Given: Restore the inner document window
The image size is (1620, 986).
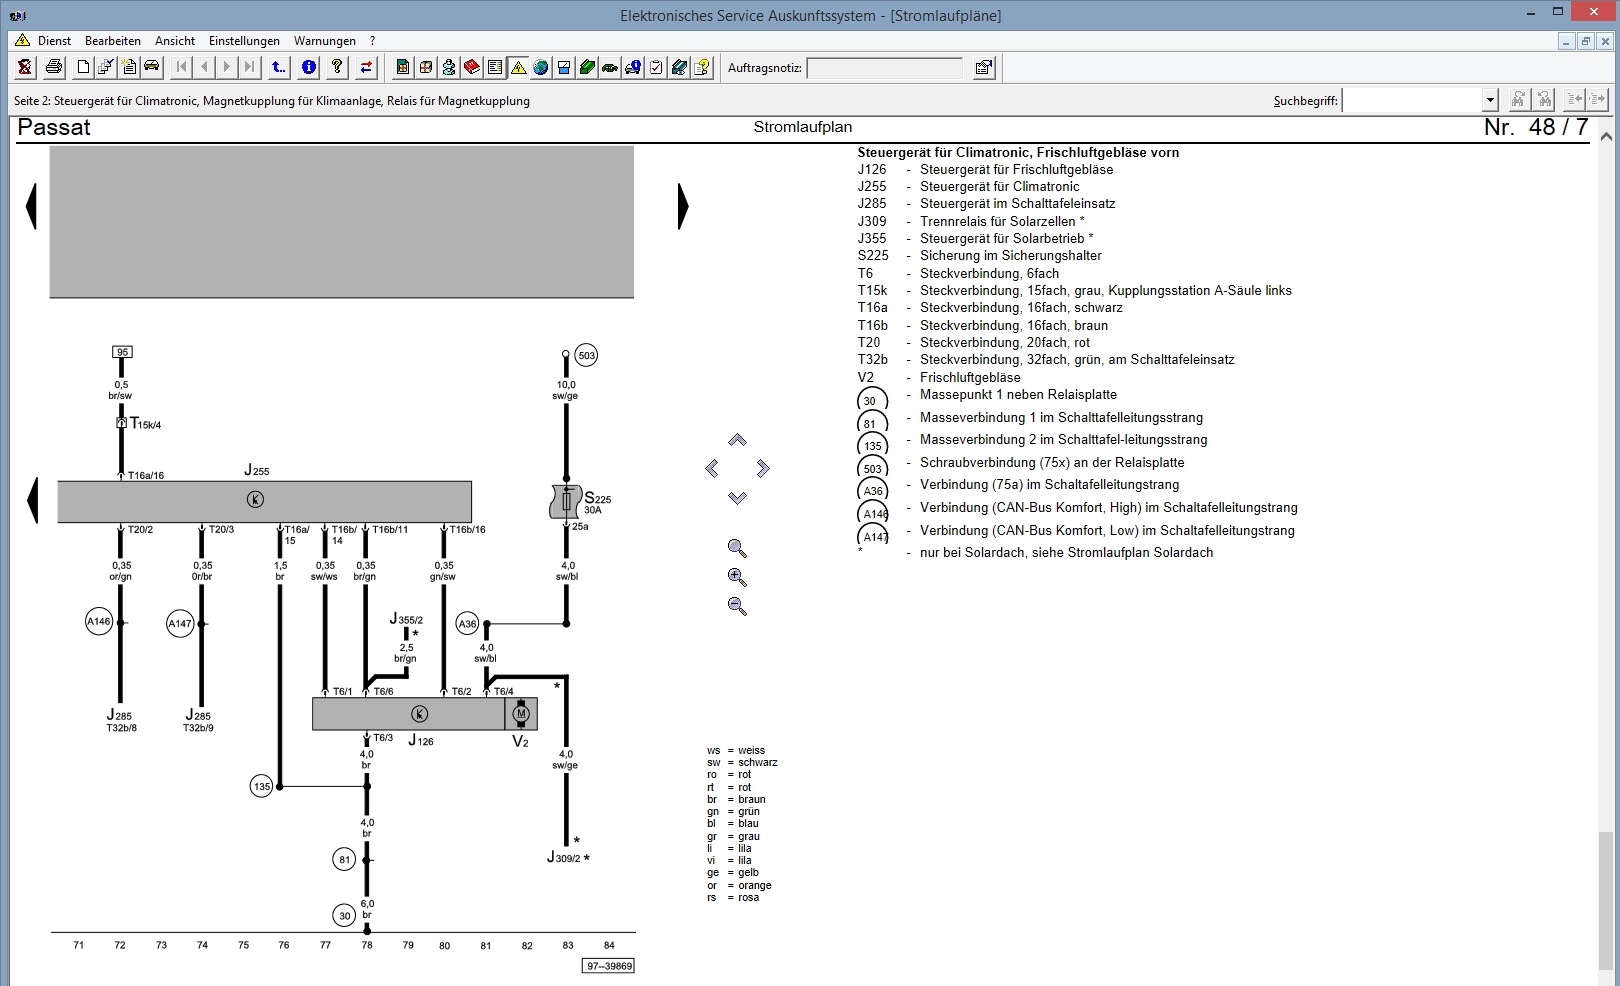Looking at the screenshot, I should [1585, 41].
